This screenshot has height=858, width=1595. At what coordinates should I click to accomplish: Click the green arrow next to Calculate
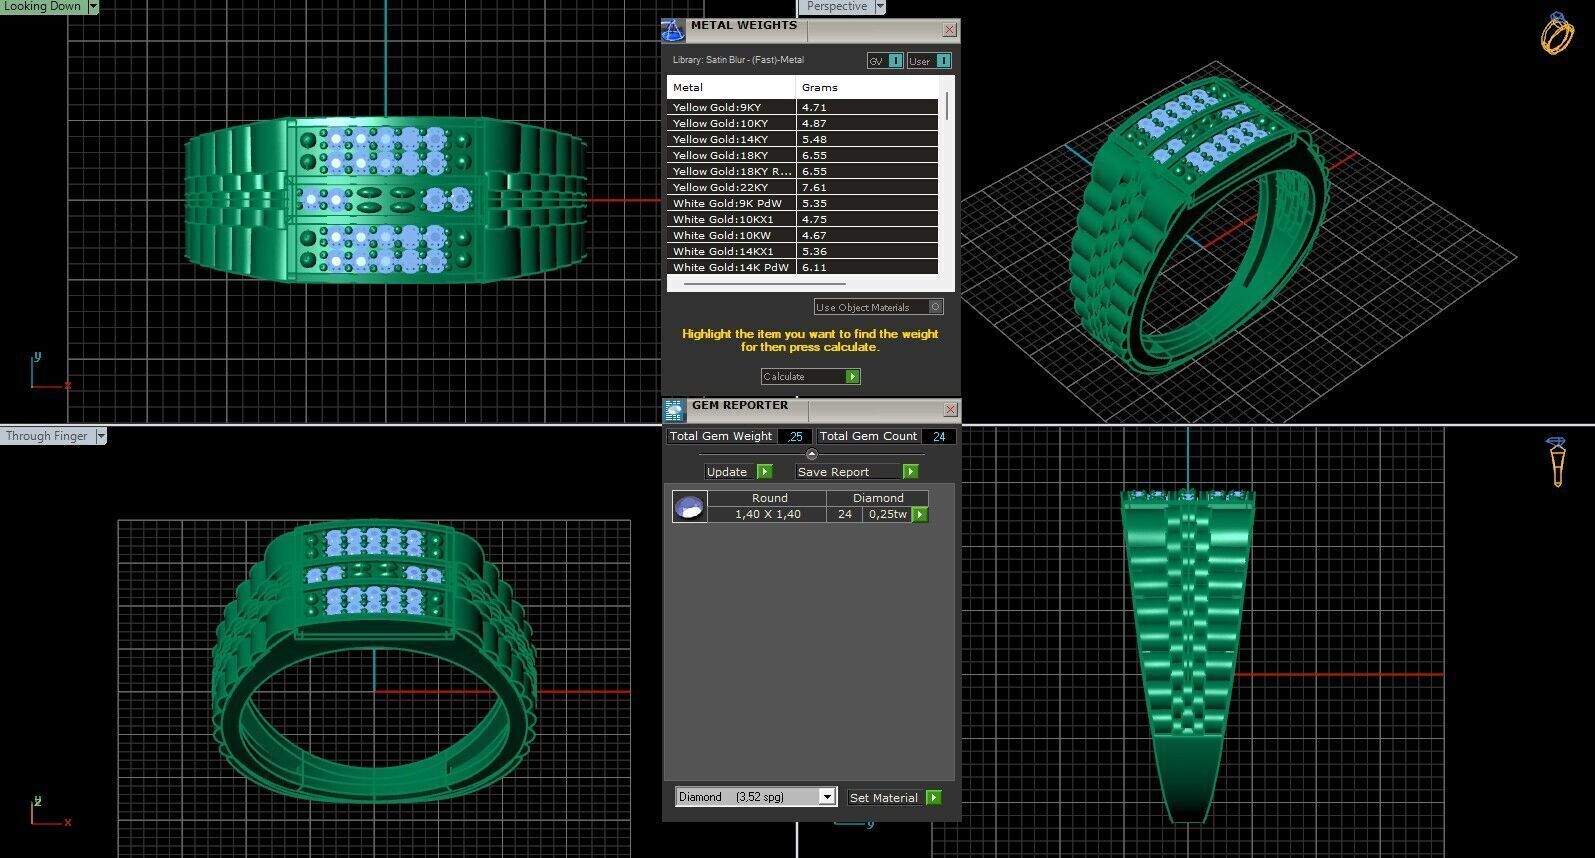pyautogui.click(x=852, y=377)
